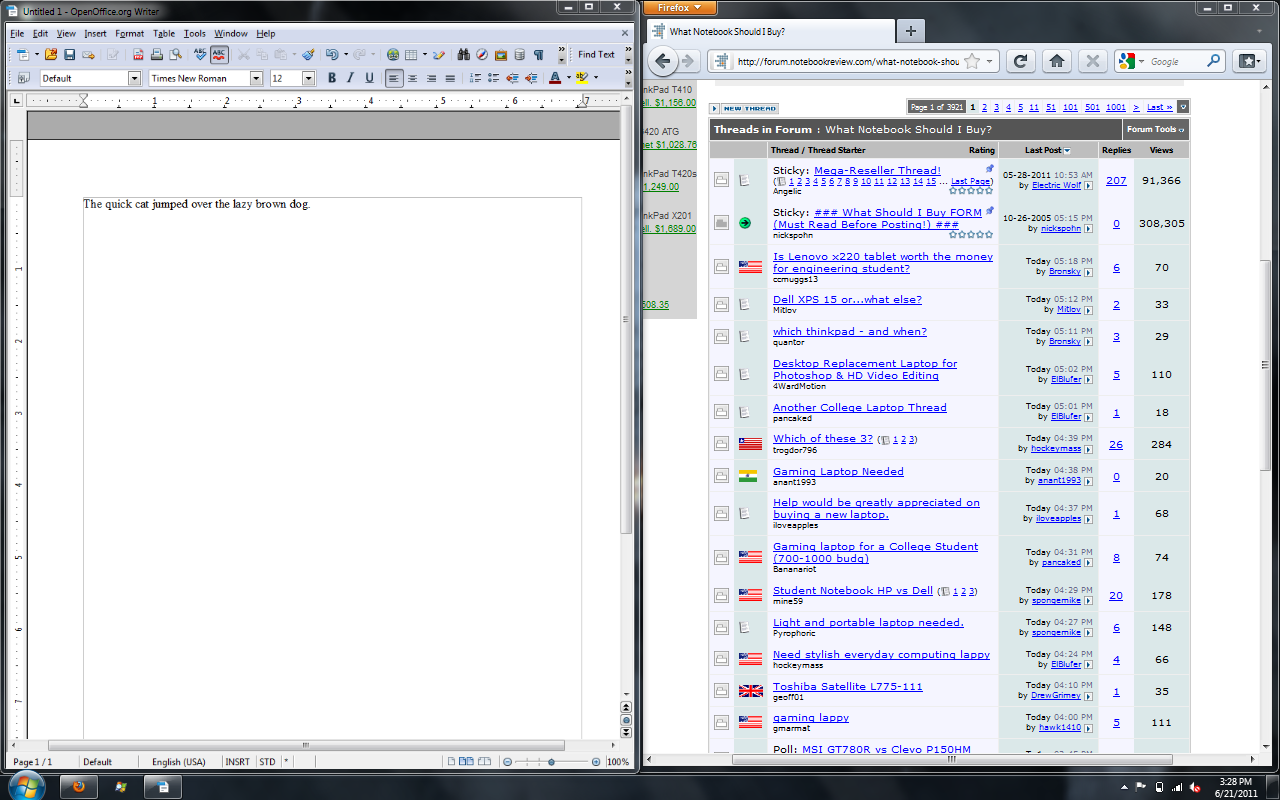1280x800 pixels.
Task: Open Find & Replace binoculars icon
Action: 464,55
